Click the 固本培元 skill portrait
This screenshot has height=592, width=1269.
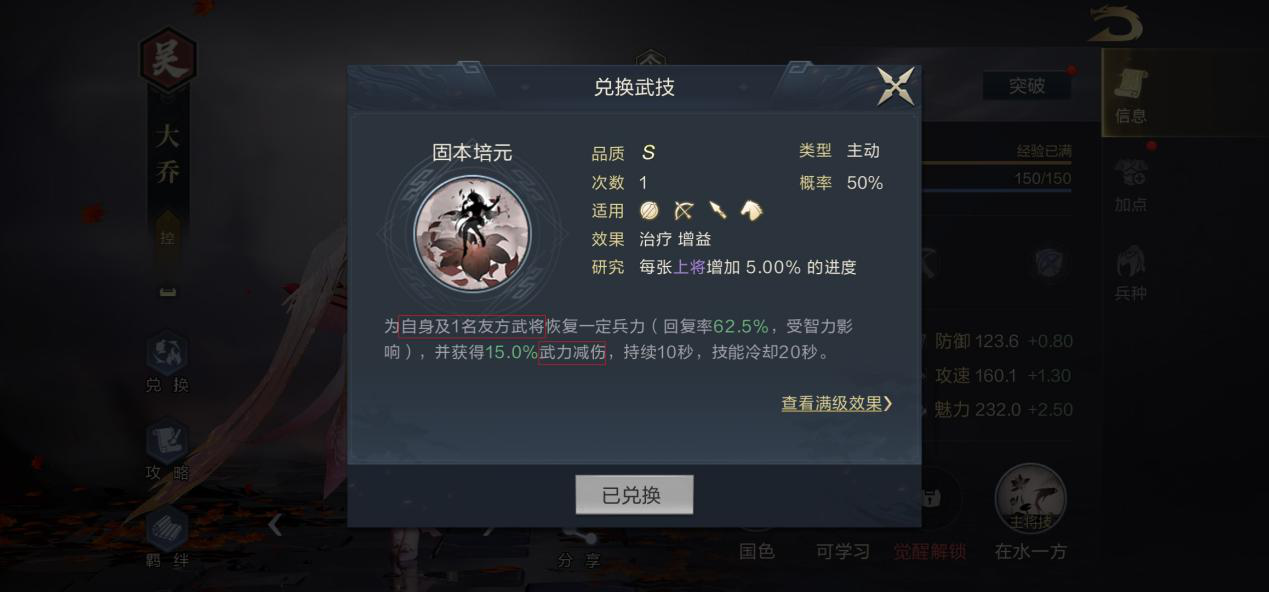472,233
